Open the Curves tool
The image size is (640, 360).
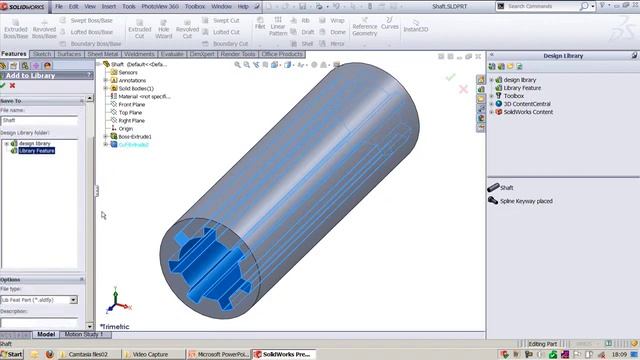(389, 23)
